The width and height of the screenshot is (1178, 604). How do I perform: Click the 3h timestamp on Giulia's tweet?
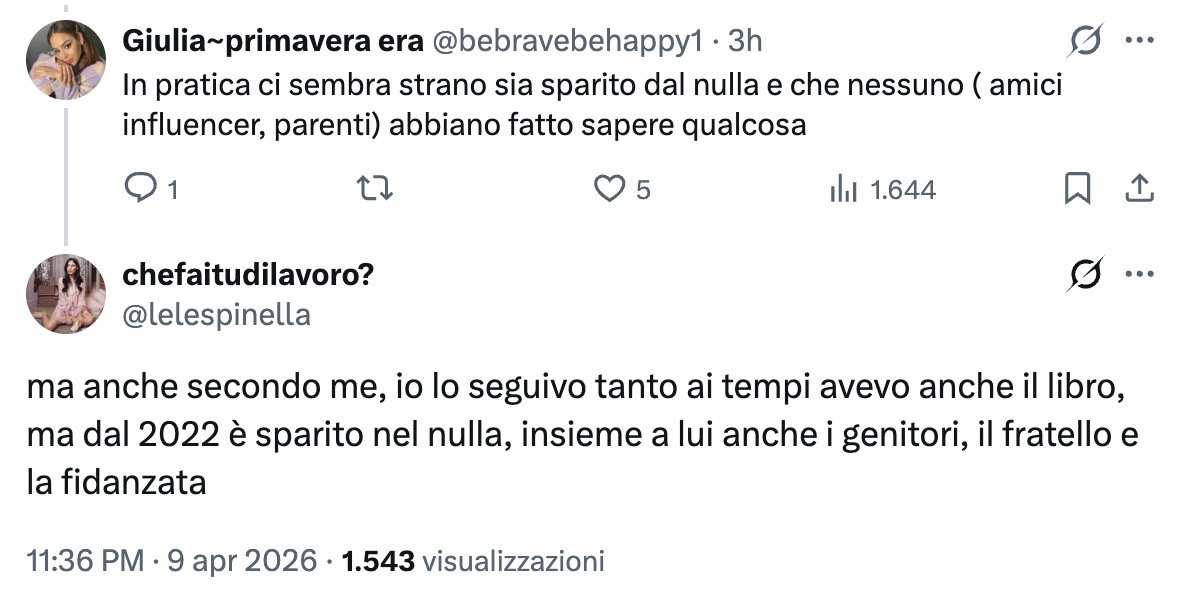point(745,41)
